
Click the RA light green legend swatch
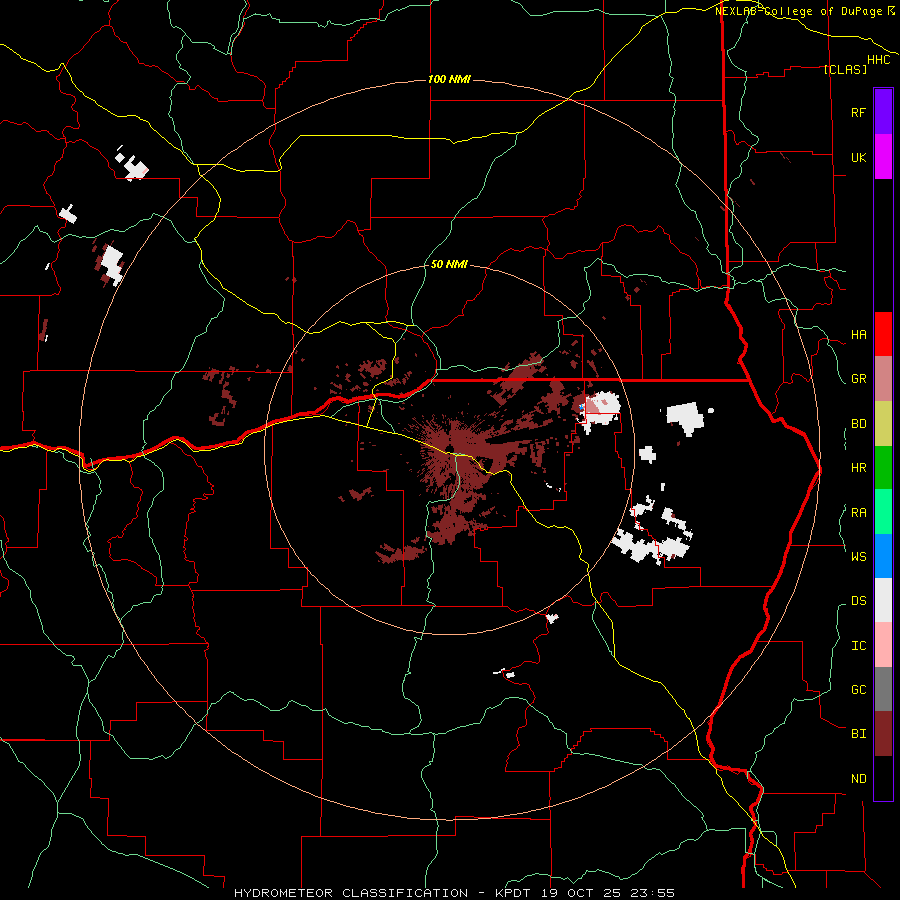coord(883,512)
